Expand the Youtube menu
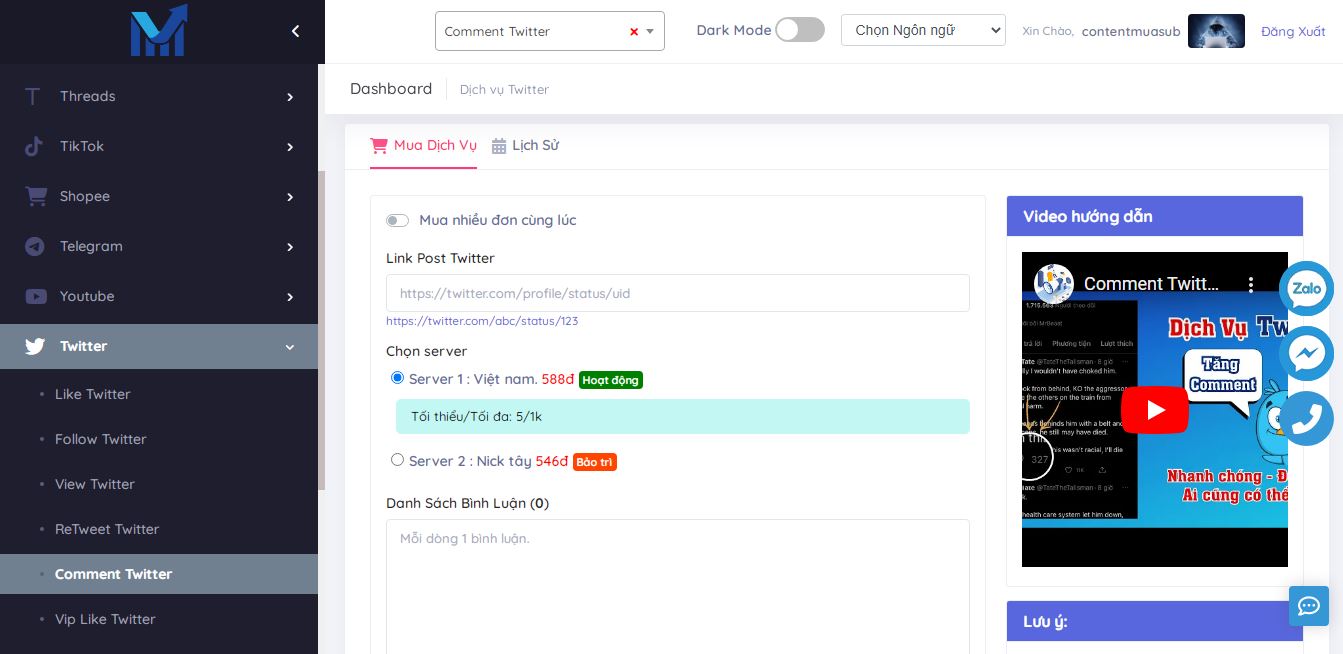This screenshot has width=1343, height=654. [x=290, y=297]
